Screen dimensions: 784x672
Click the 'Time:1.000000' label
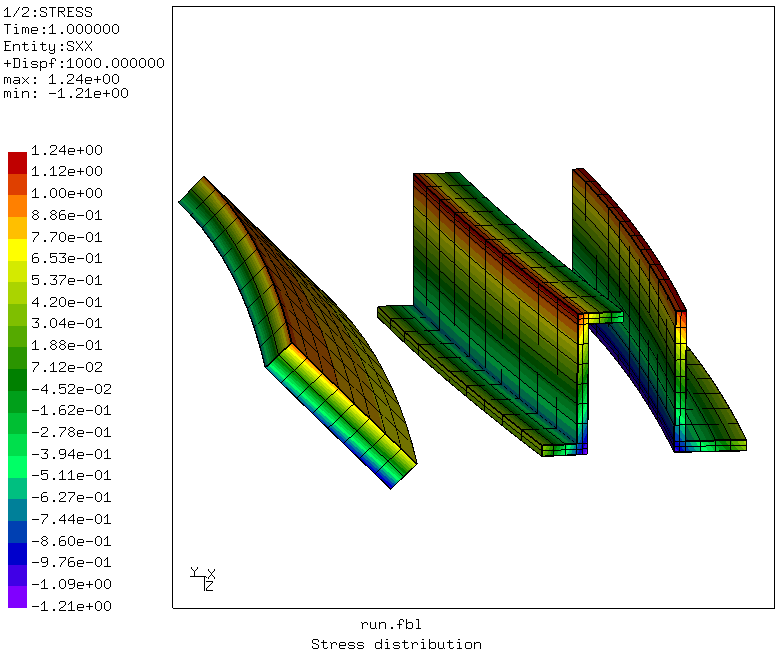tap(62, 29)
